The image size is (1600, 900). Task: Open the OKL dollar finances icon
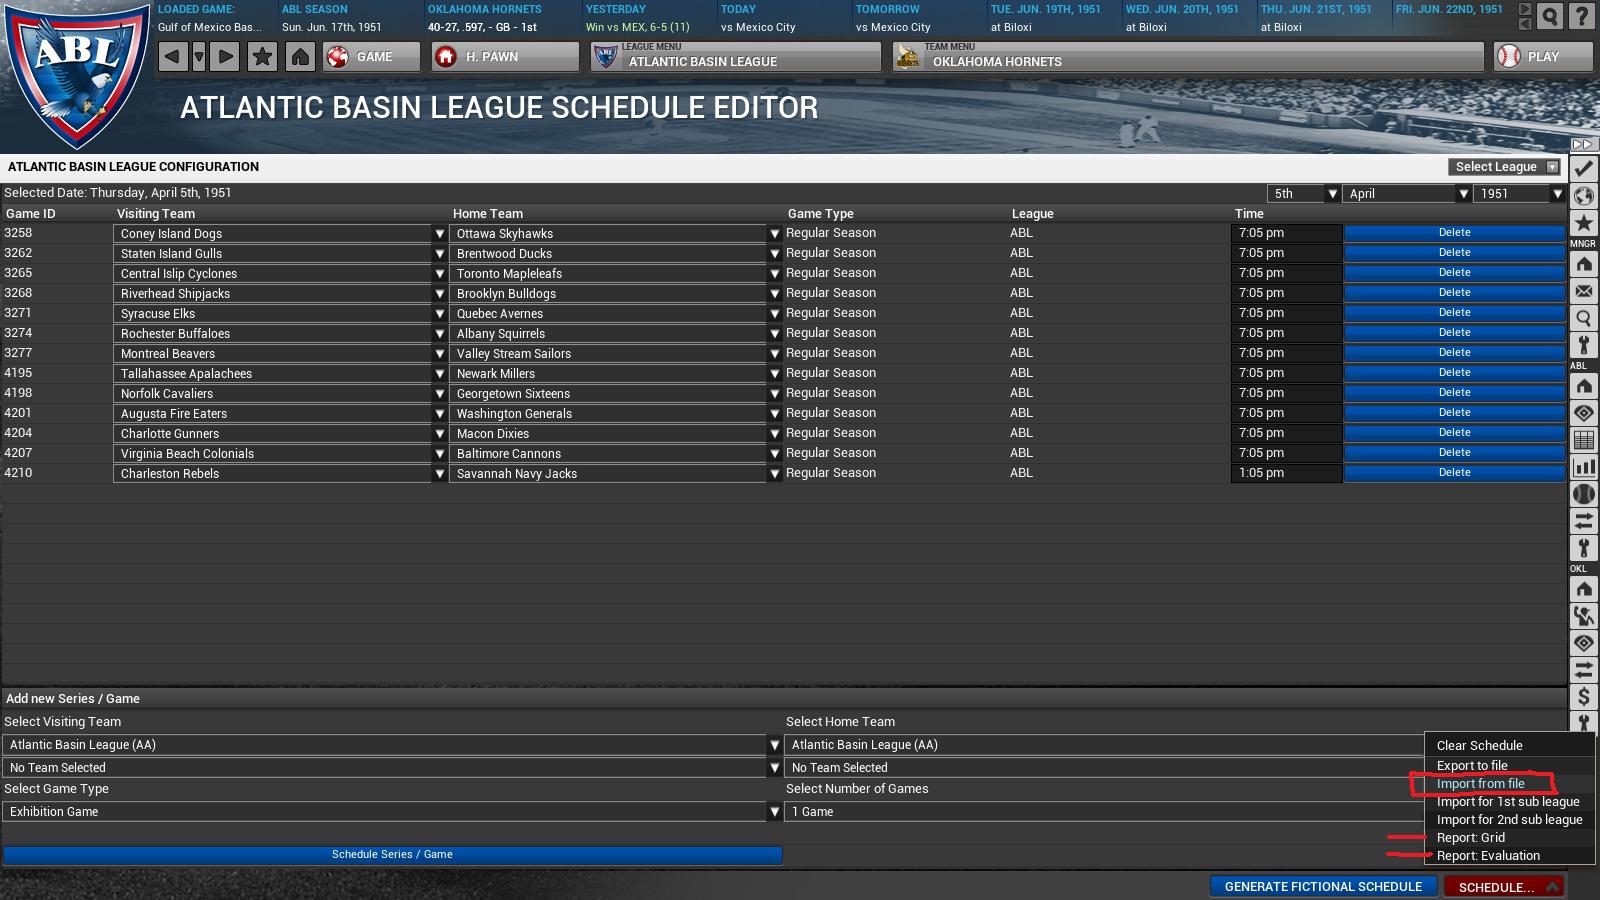(1584, 697)
